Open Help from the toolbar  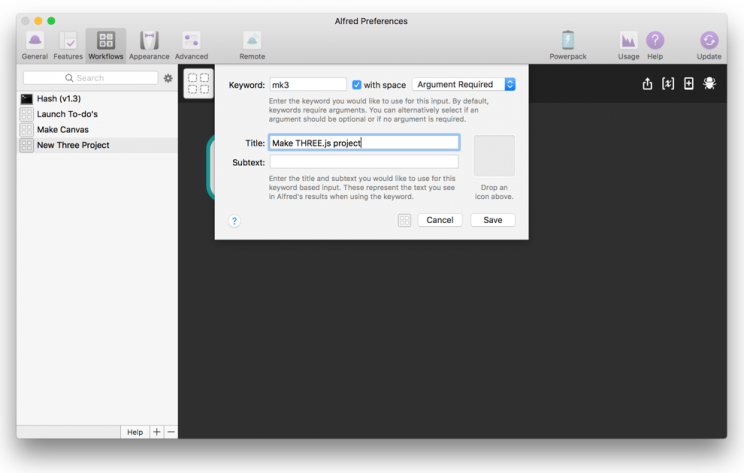pos(655,46)
